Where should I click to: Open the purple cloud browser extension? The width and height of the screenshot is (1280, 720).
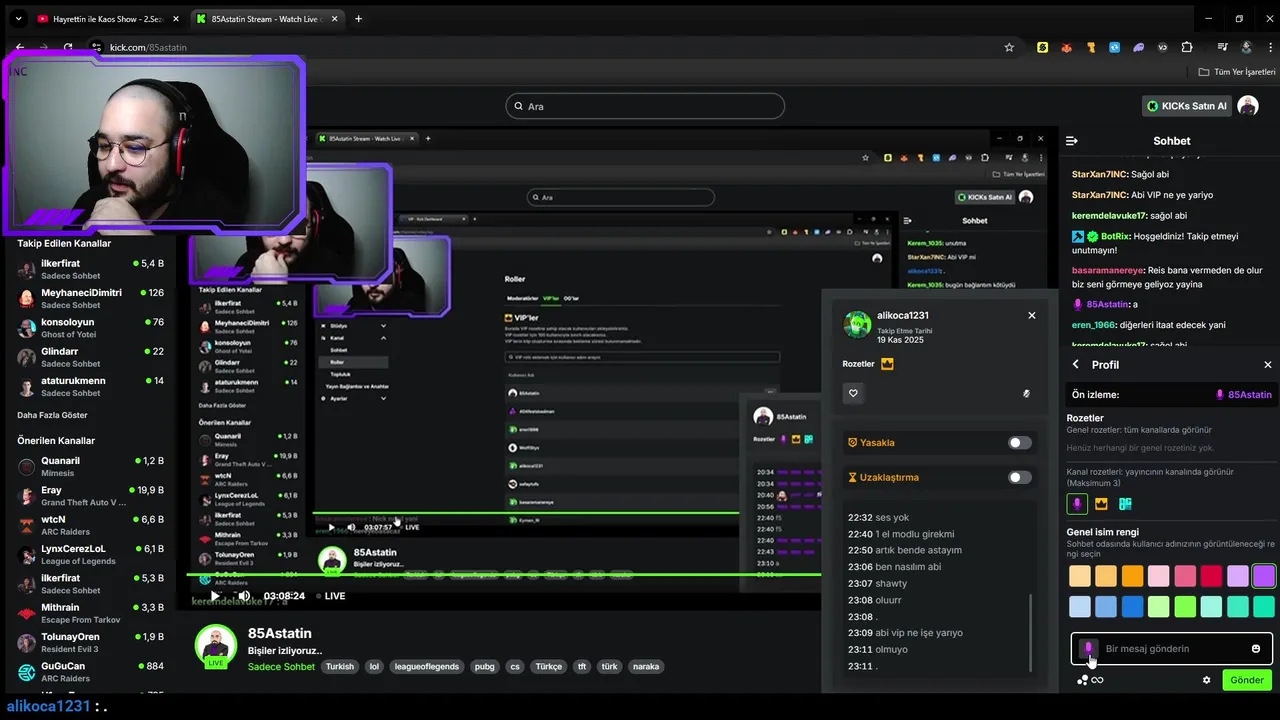tap(1139, 47)
